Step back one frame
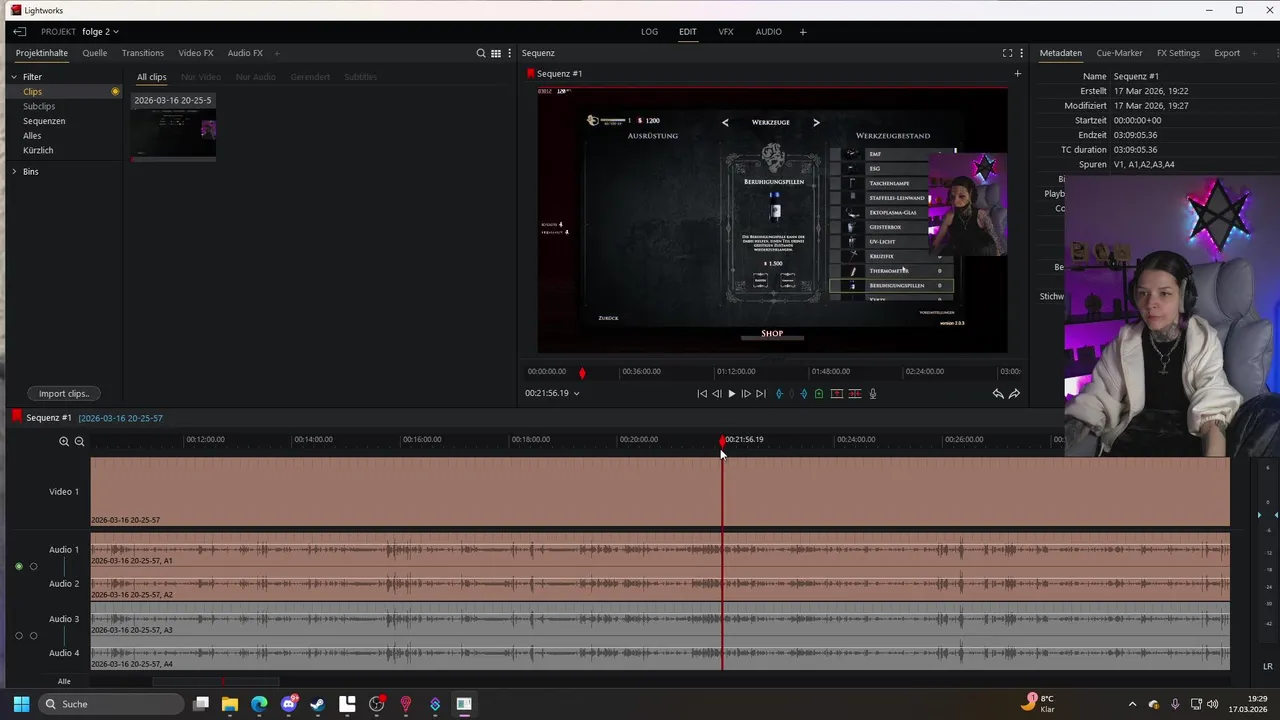 coord(717,394)
